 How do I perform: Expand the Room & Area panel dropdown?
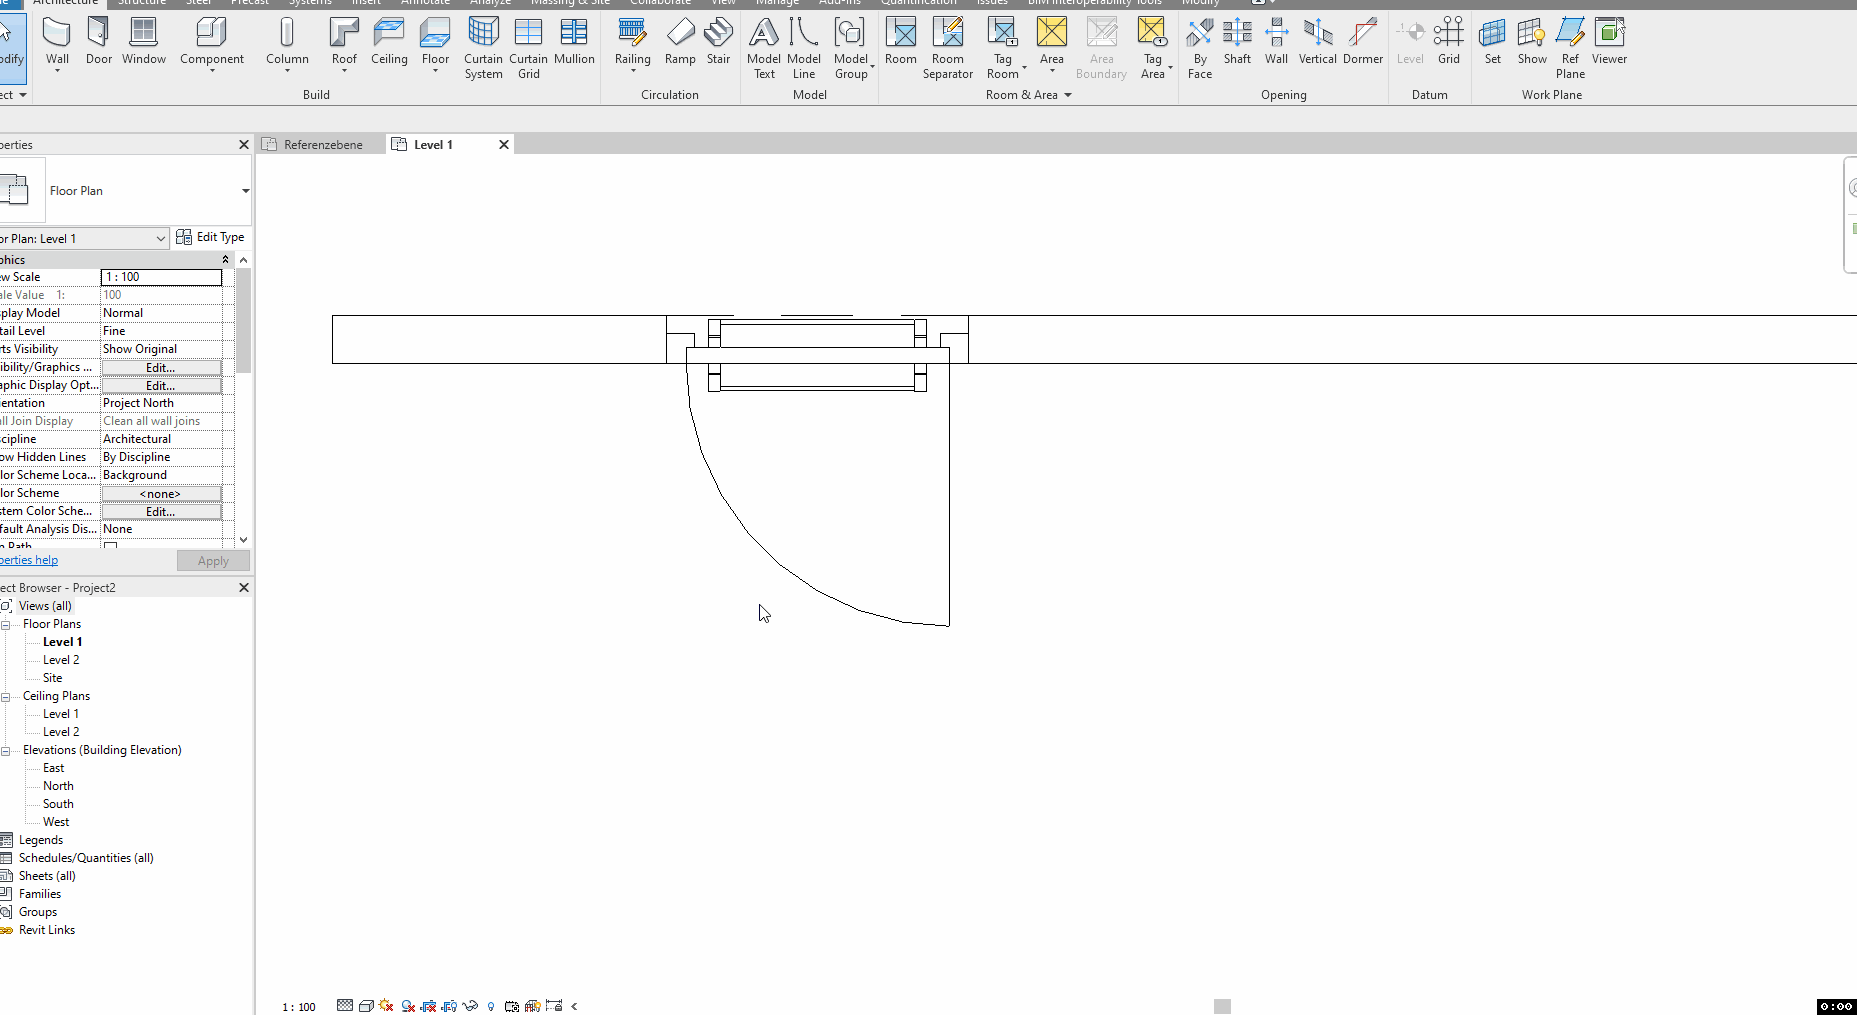(1066, 95)
